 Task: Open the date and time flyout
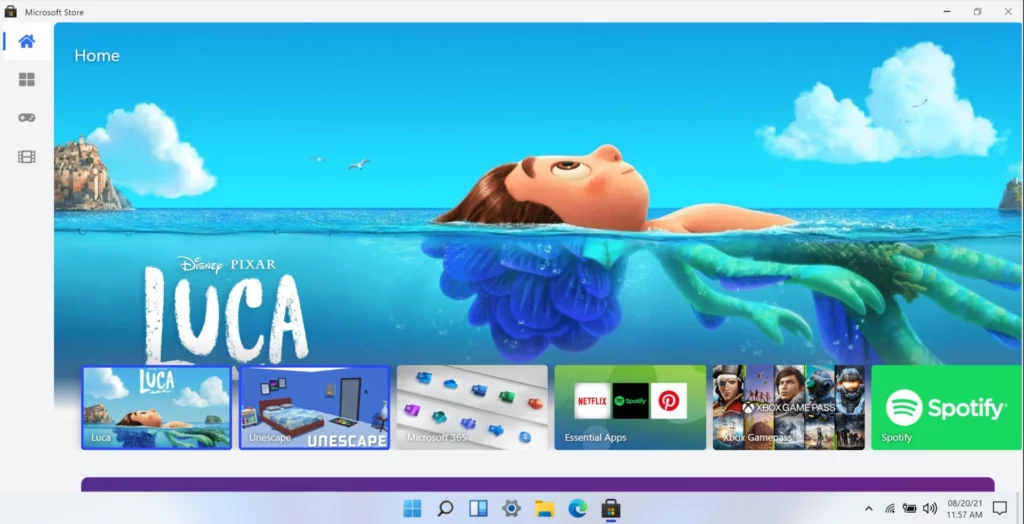[x=964, y=508]
